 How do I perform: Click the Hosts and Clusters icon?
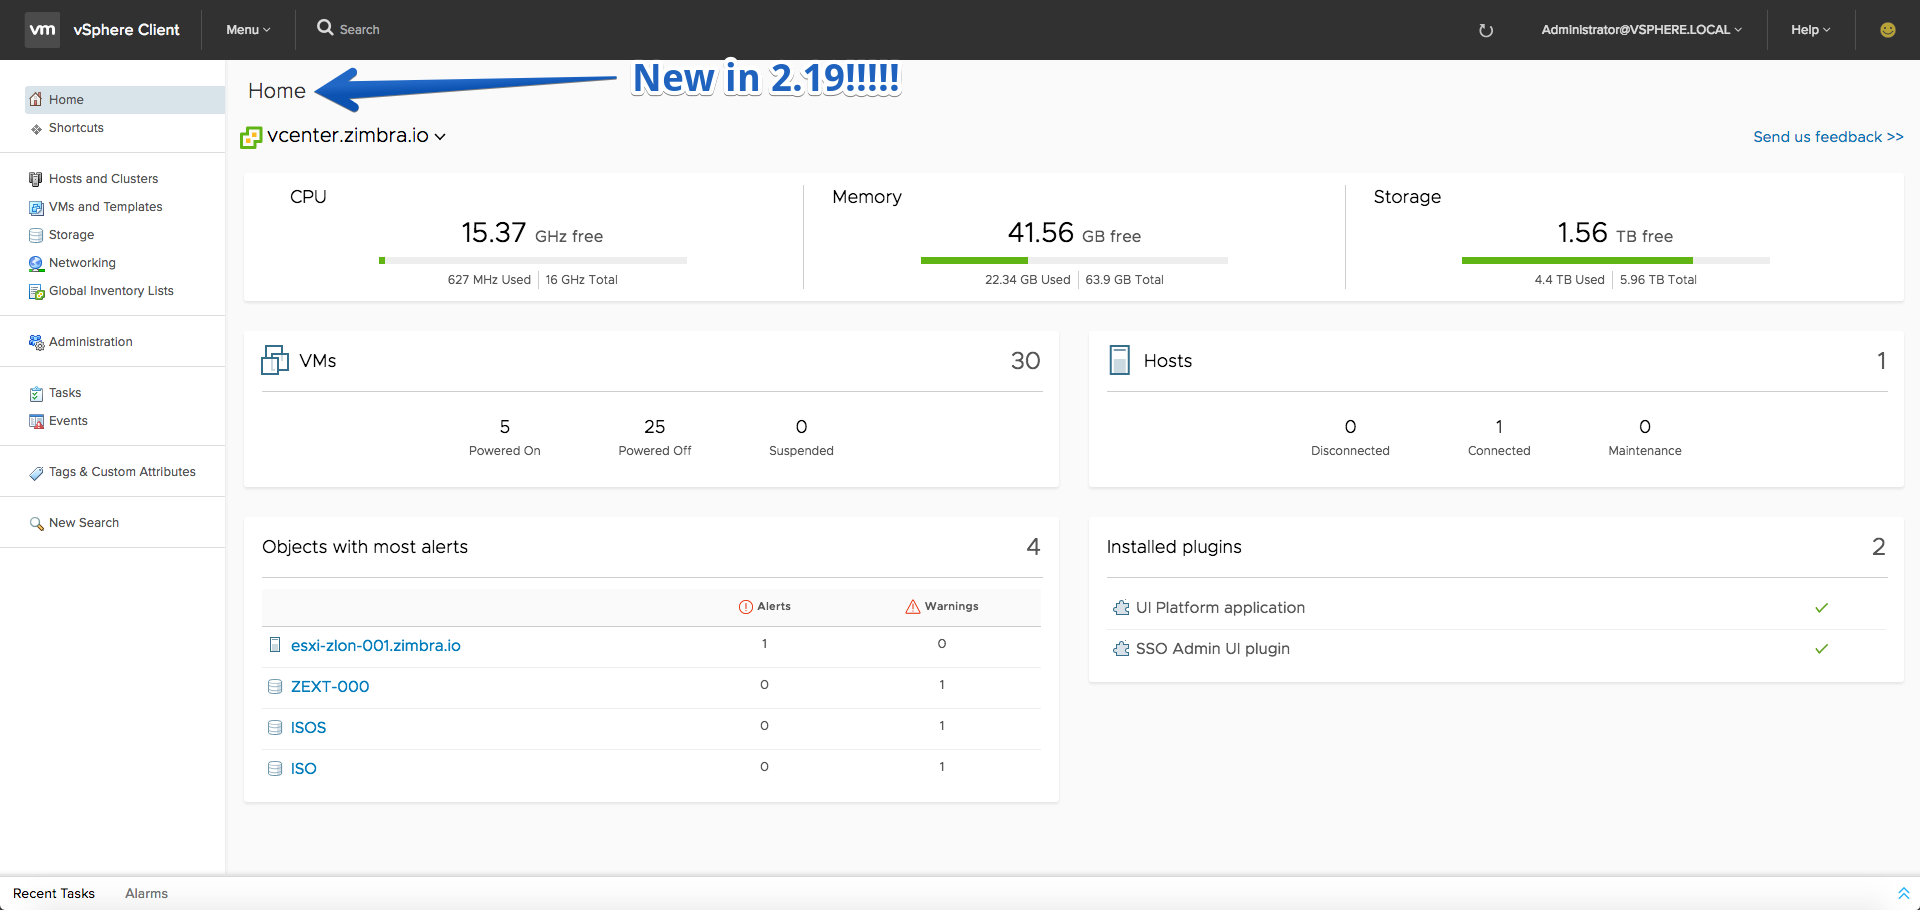36,179
